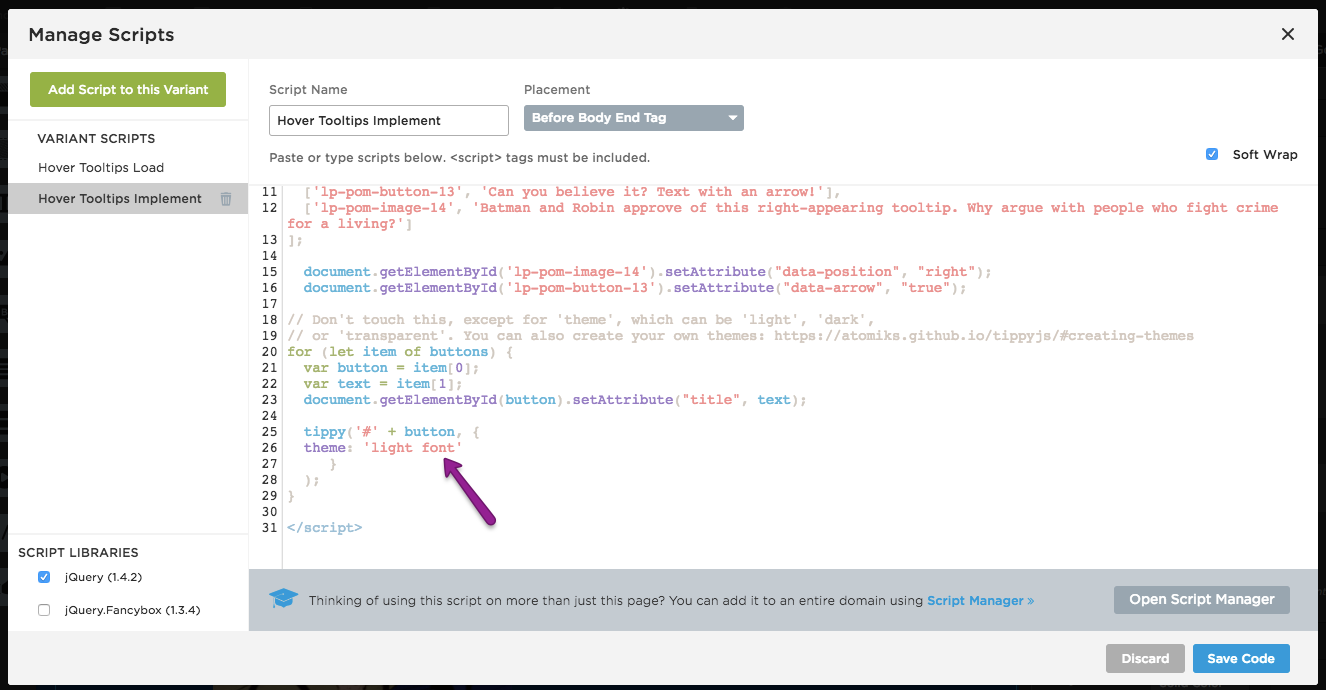Toggle the Soft Wrap checkbox

click(1212, 154)
